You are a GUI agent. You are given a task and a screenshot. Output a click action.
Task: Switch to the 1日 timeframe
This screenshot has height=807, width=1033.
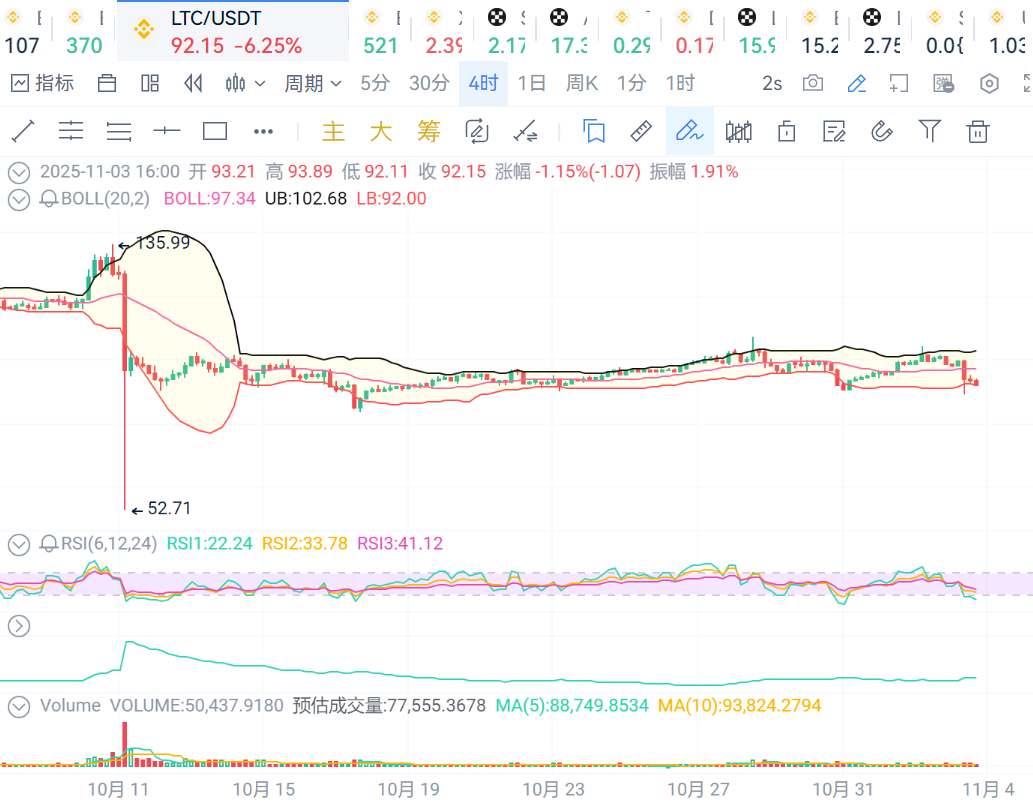pos(532,84)
